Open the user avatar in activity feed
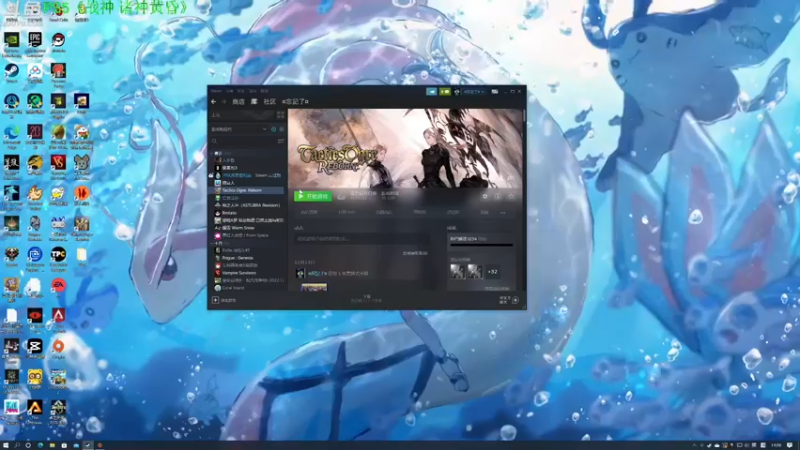Screen dimensions: 800x450 point(300,274)
